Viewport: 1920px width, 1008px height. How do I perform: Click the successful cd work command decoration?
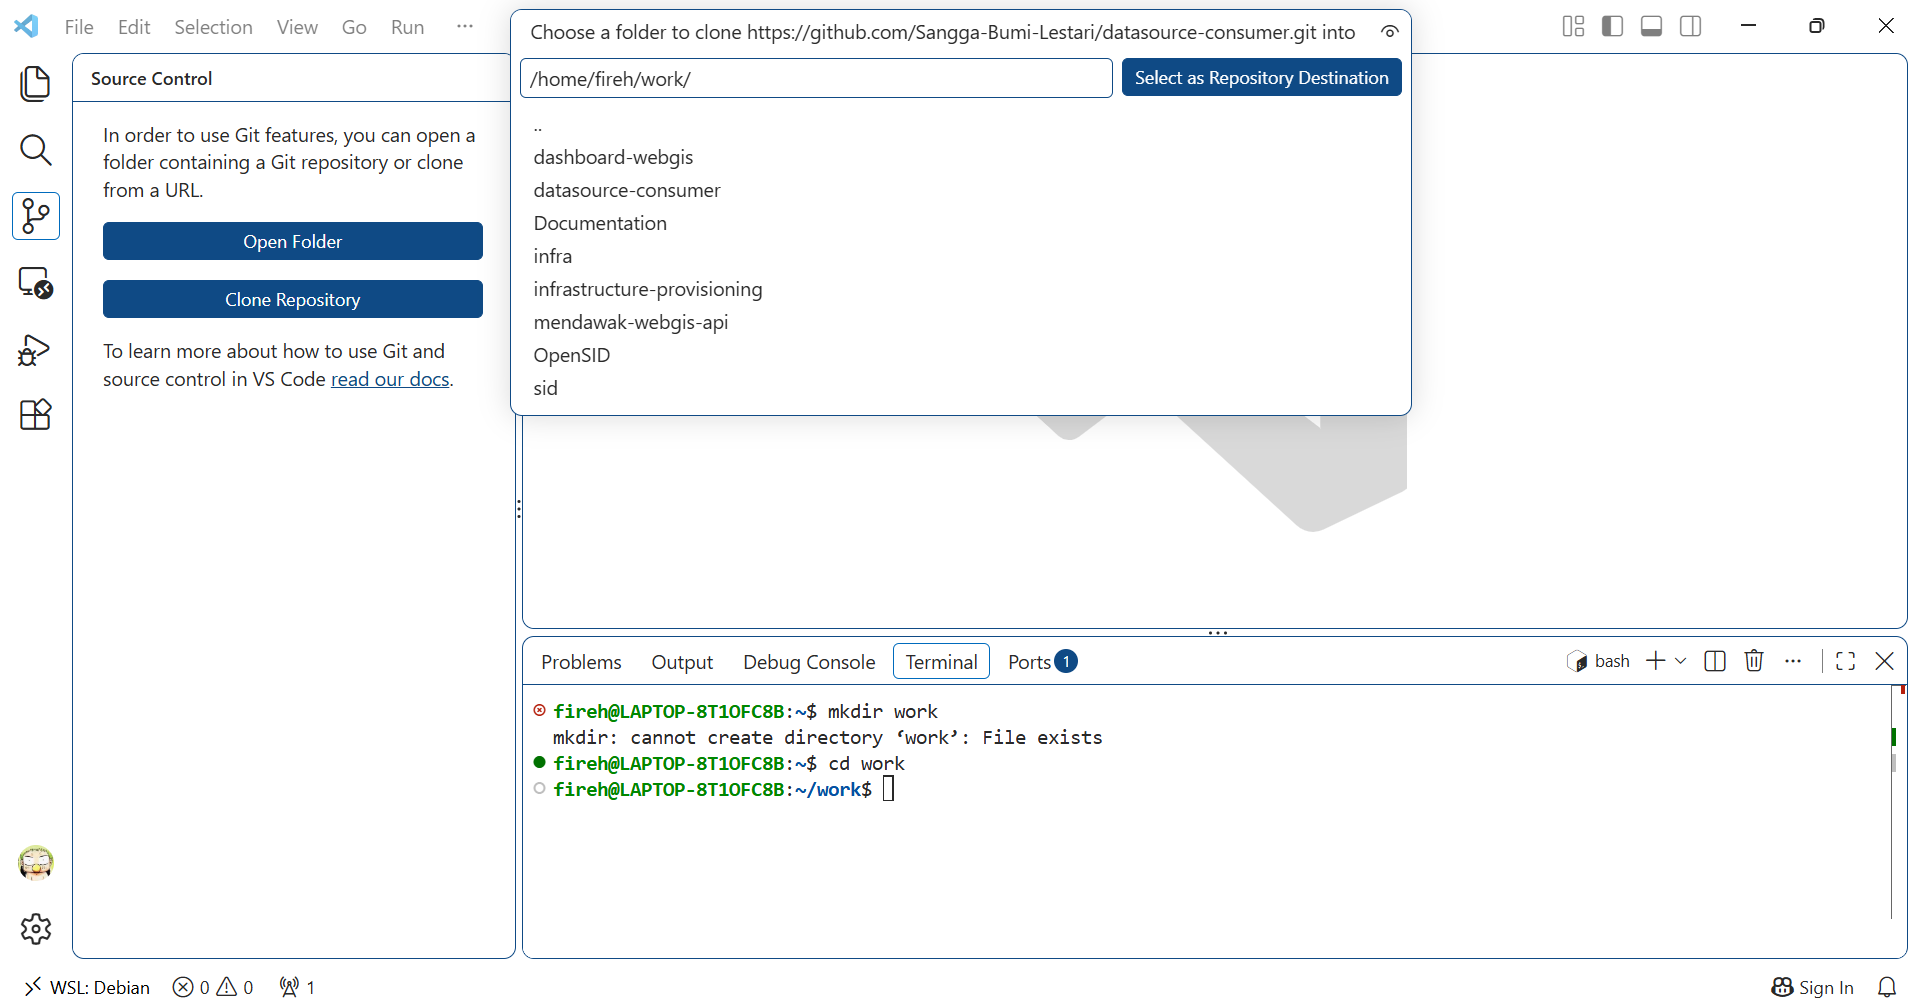point(540,762)
